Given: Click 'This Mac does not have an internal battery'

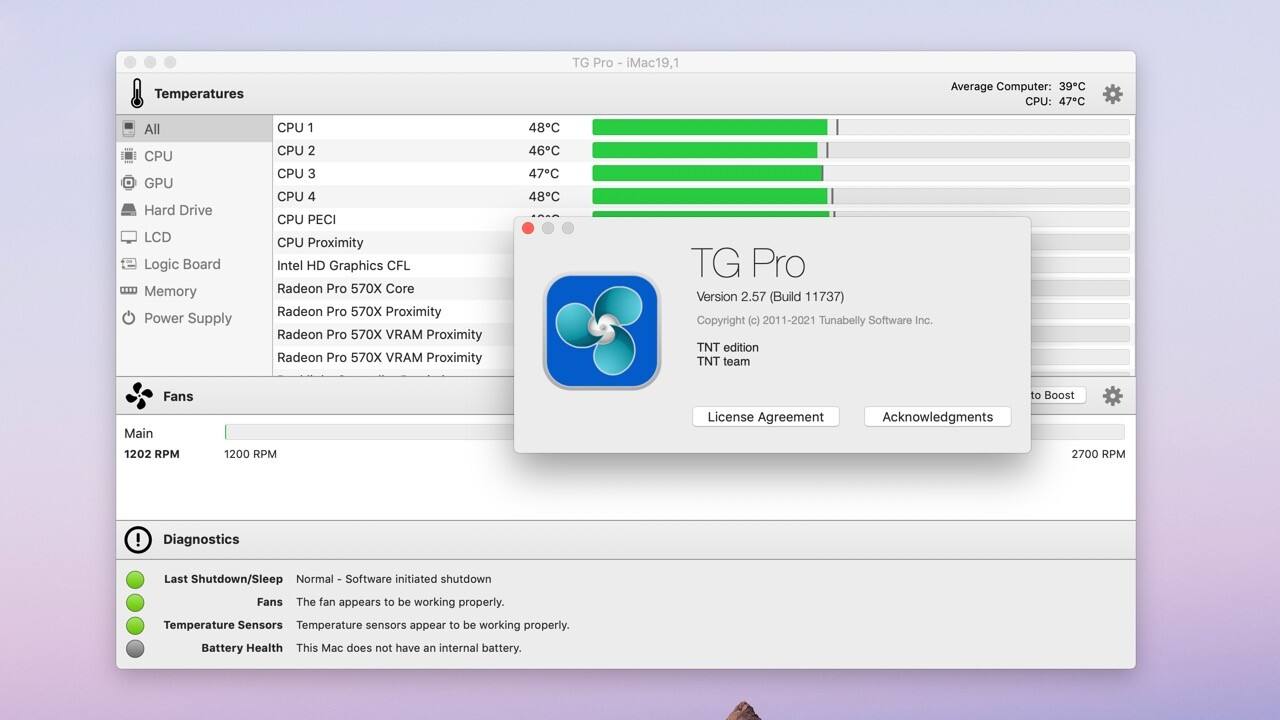Looking at the screenshot, I should (x=409, y=648).
